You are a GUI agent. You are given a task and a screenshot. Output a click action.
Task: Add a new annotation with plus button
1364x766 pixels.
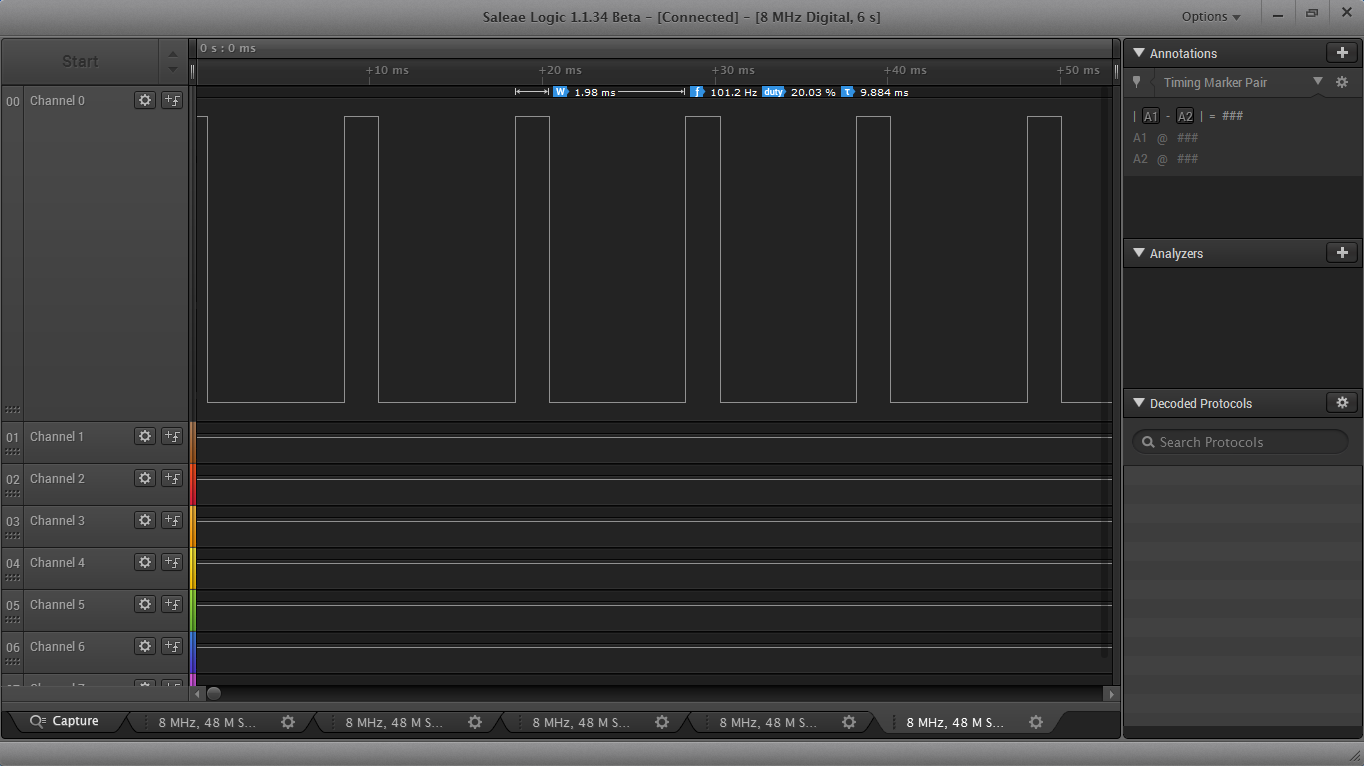1342,53
